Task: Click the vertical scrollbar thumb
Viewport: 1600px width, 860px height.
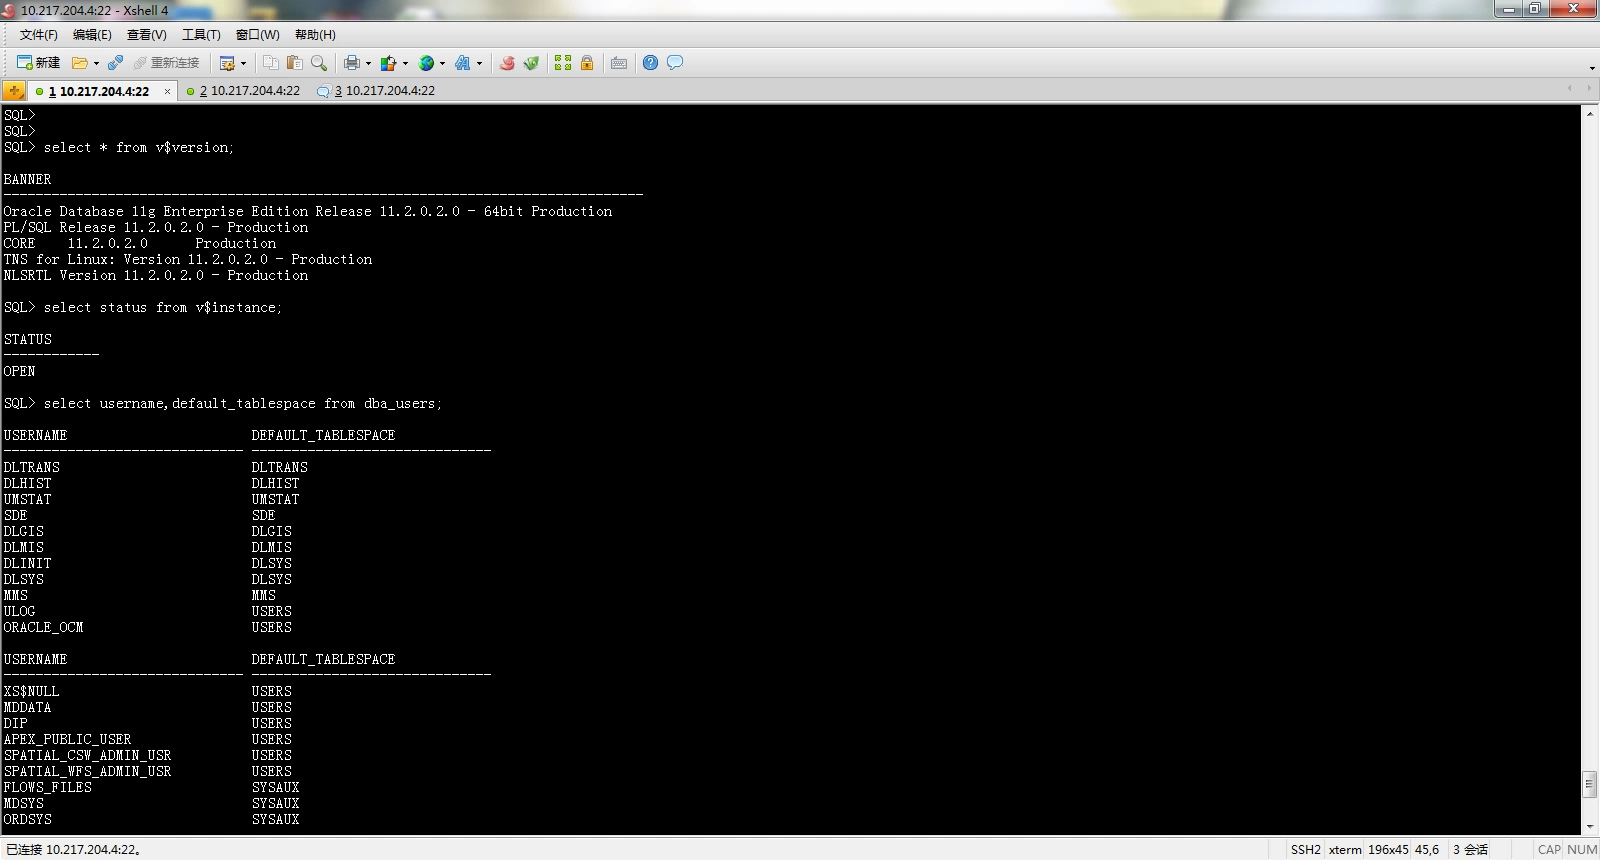Action: tap(1590, 785)
